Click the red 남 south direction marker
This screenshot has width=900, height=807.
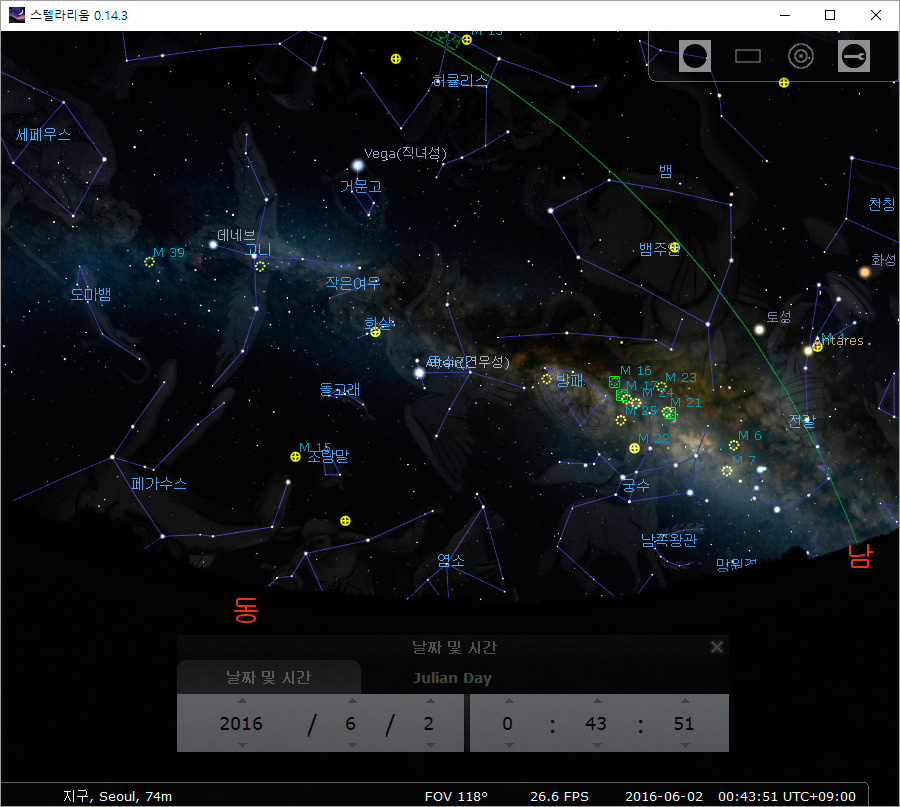860,556
